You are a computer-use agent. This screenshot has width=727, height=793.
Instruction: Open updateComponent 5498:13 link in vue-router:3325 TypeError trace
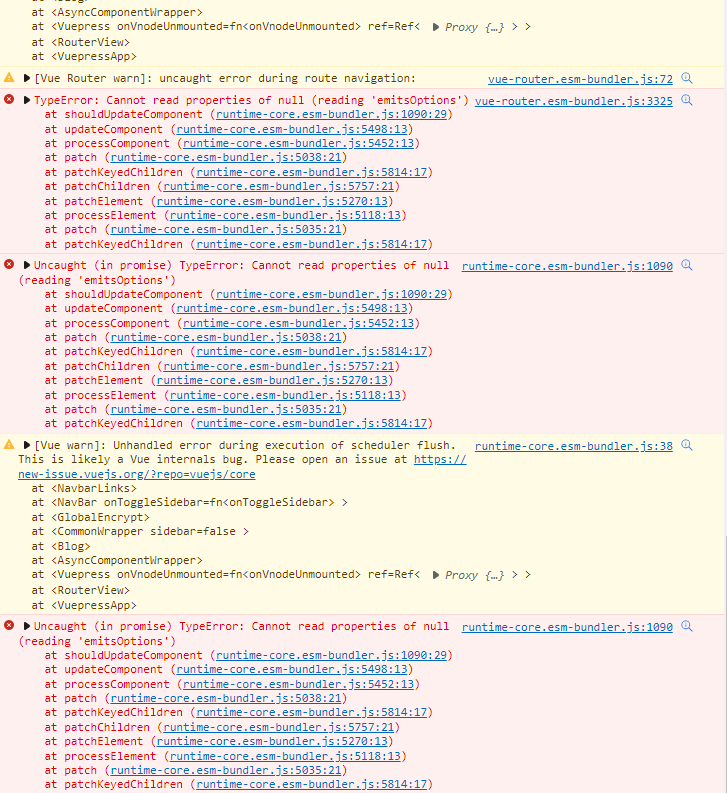coord(292,129)
